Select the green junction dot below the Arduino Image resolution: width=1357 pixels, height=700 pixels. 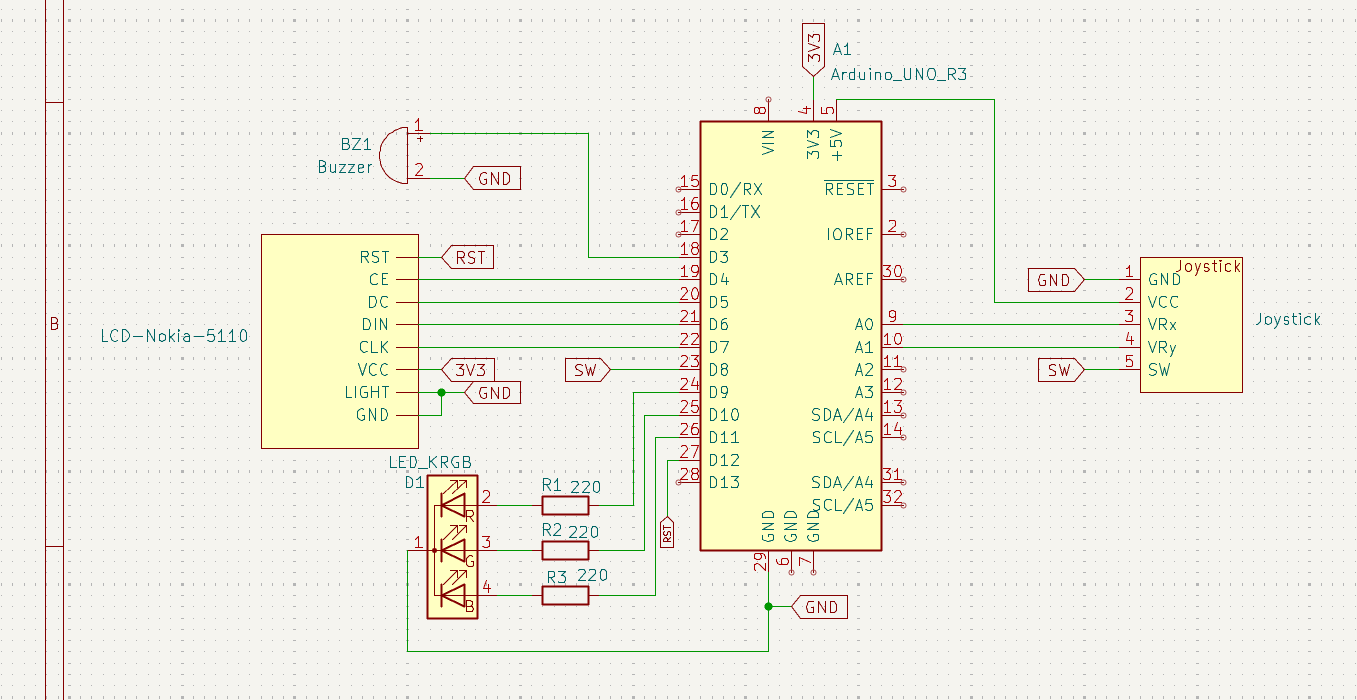click(x=767, y=606)
